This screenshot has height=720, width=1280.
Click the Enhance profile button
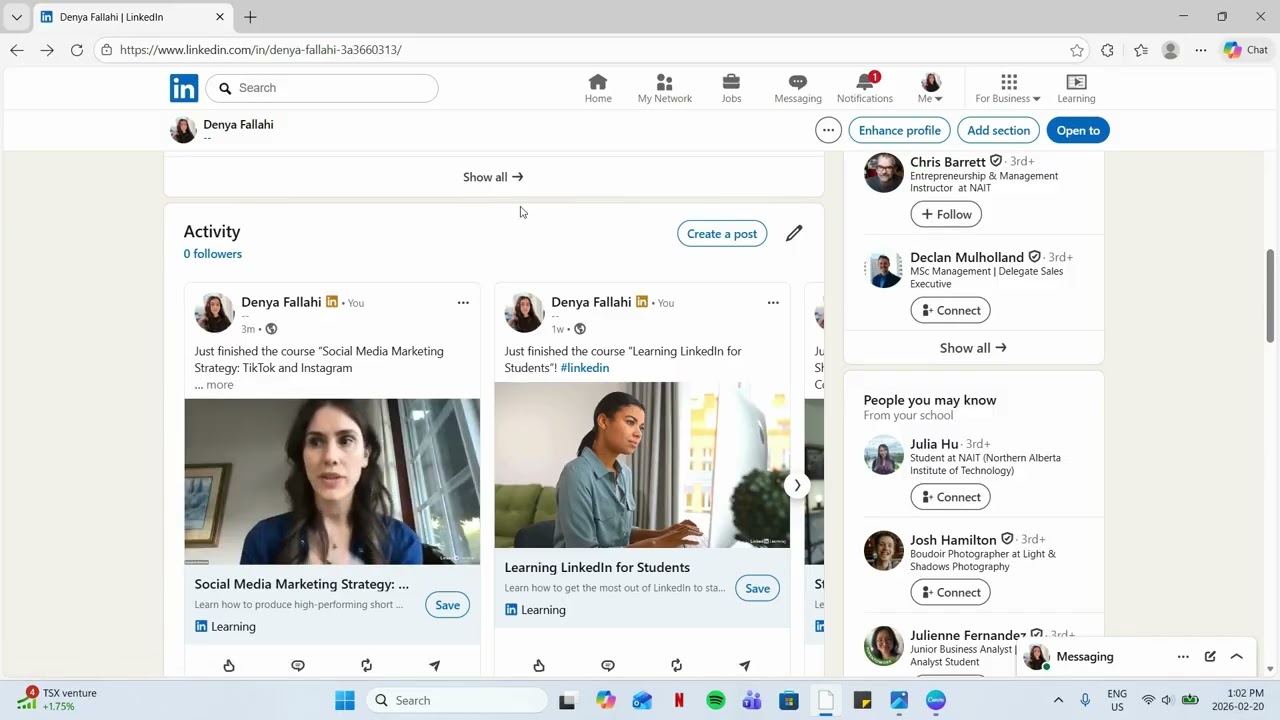pyautogui.click(x=899, y=130)
